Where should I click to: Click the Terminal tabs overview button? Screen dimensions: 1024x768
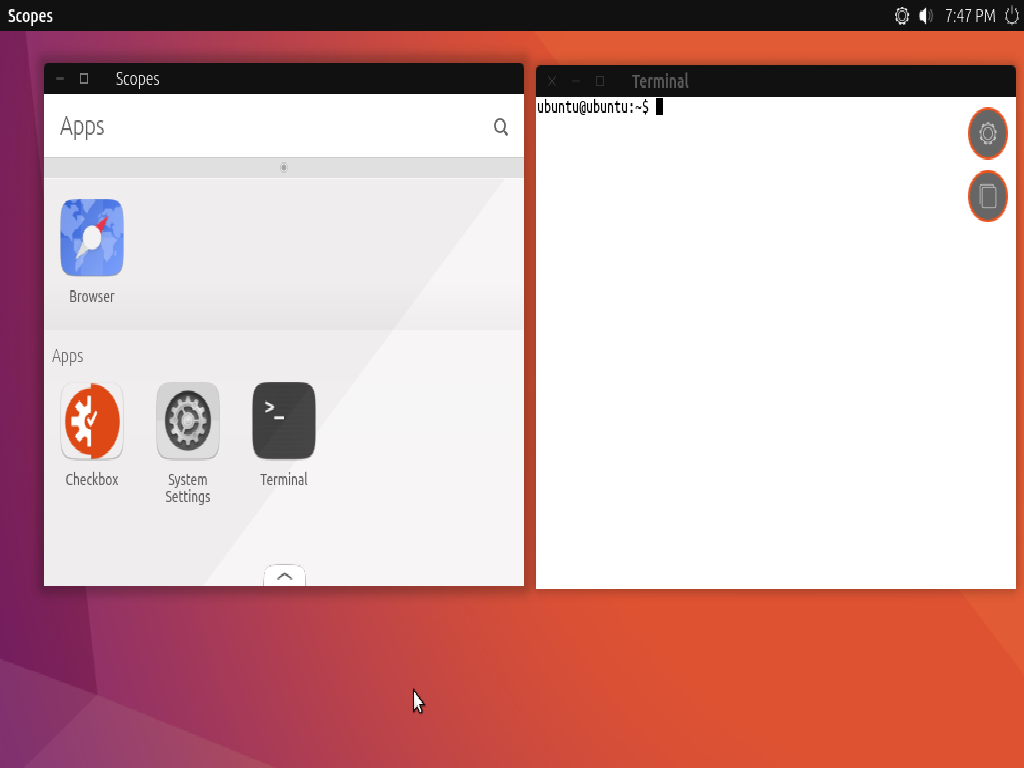[987, 196]
